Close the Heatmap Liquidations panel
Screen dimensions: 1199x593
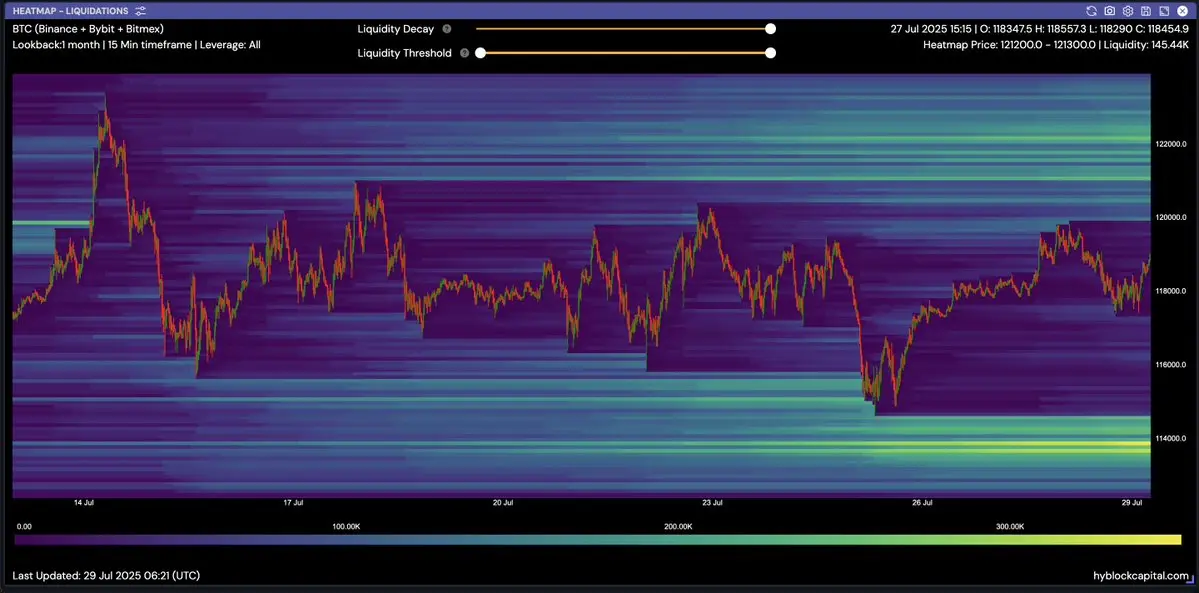tap(1182, 11)
